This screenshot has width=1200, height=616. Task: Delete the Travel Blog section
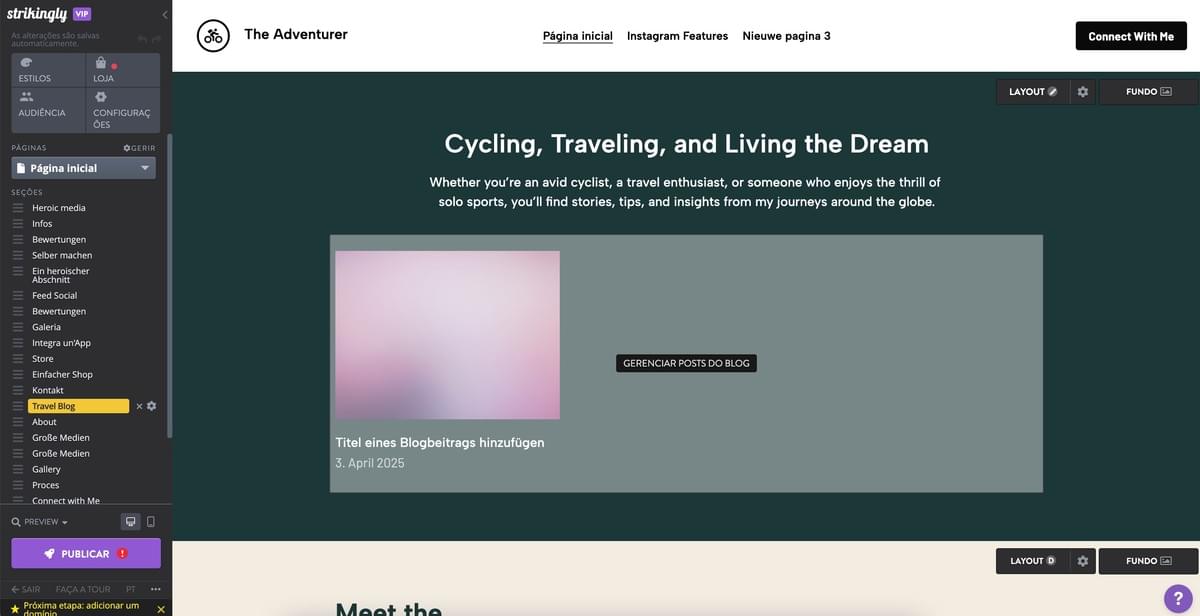[139, 406]
